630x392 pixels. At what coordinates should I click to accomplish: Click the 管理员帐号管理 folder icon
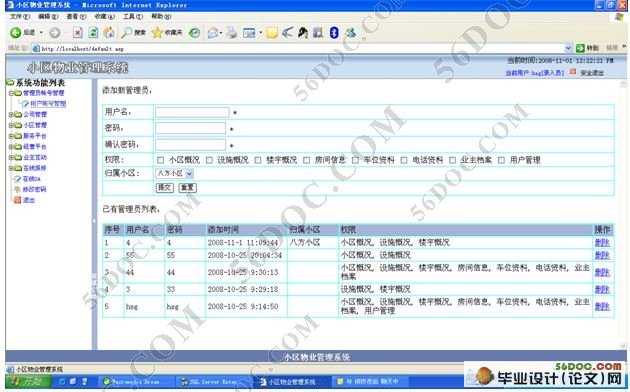click(x=18, y=93)
